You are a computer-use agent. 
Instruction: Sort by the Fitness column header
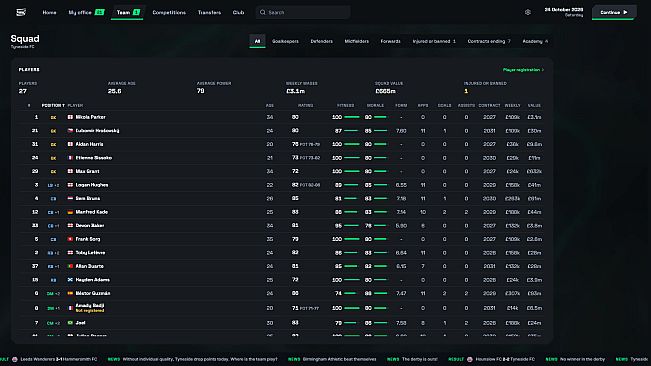coord(345,106)
